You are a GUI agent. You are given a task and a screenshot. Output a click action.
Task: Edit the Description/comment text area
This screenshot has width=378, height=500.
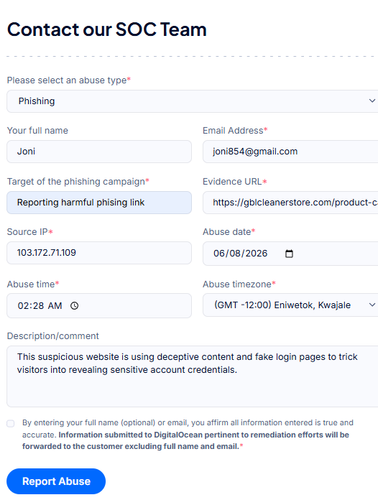point(192,376)
